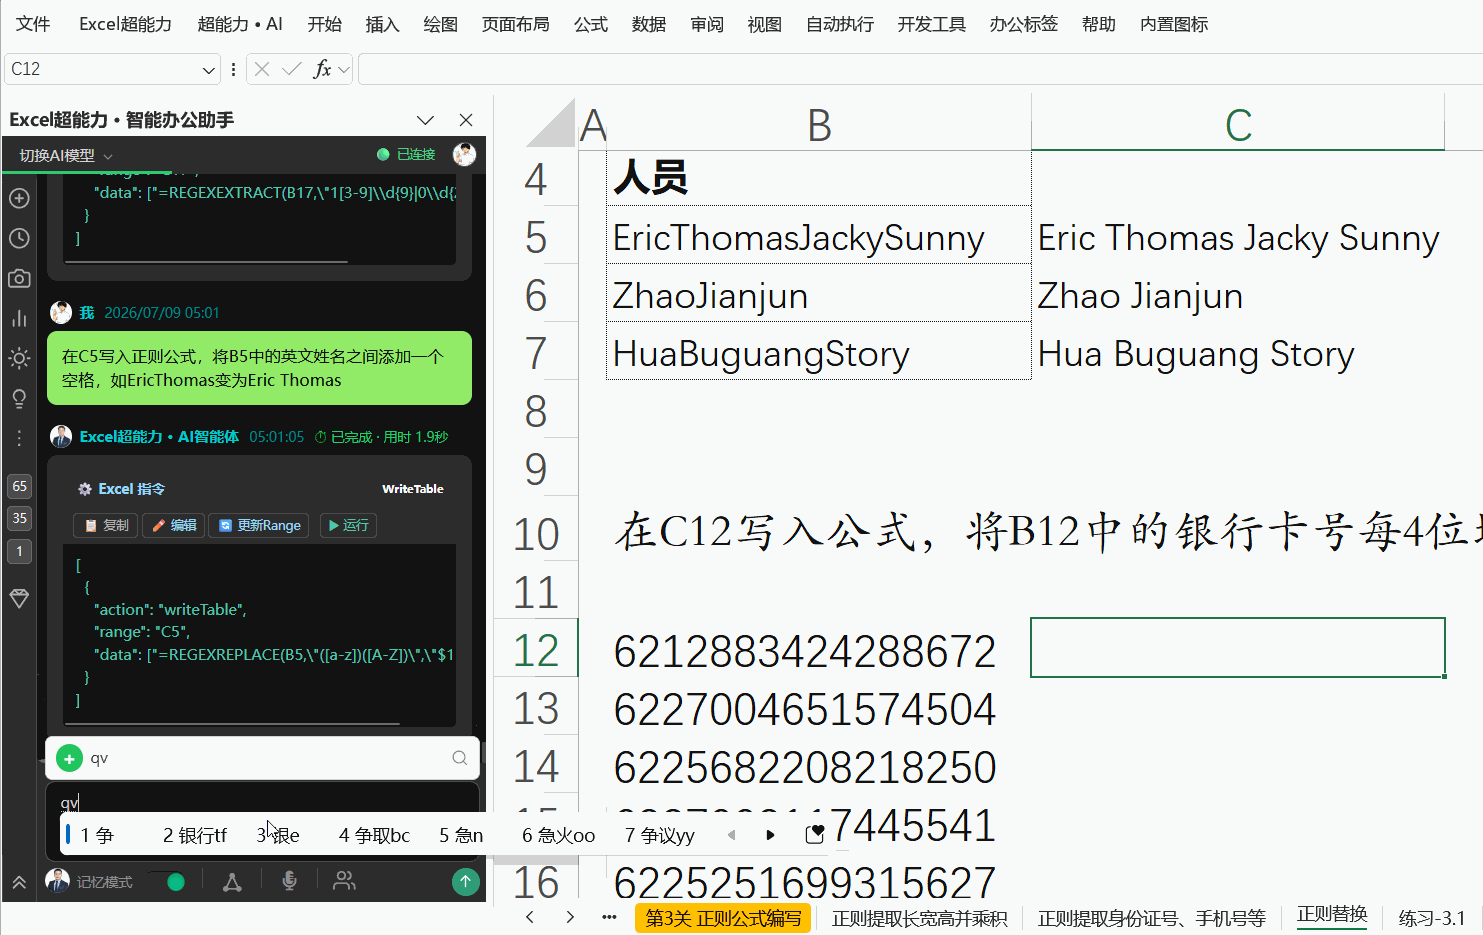This screenshot has height=935, width=1483.
Task: Expand the 切换AI模型 model dropdown
Action: [66, 155]
